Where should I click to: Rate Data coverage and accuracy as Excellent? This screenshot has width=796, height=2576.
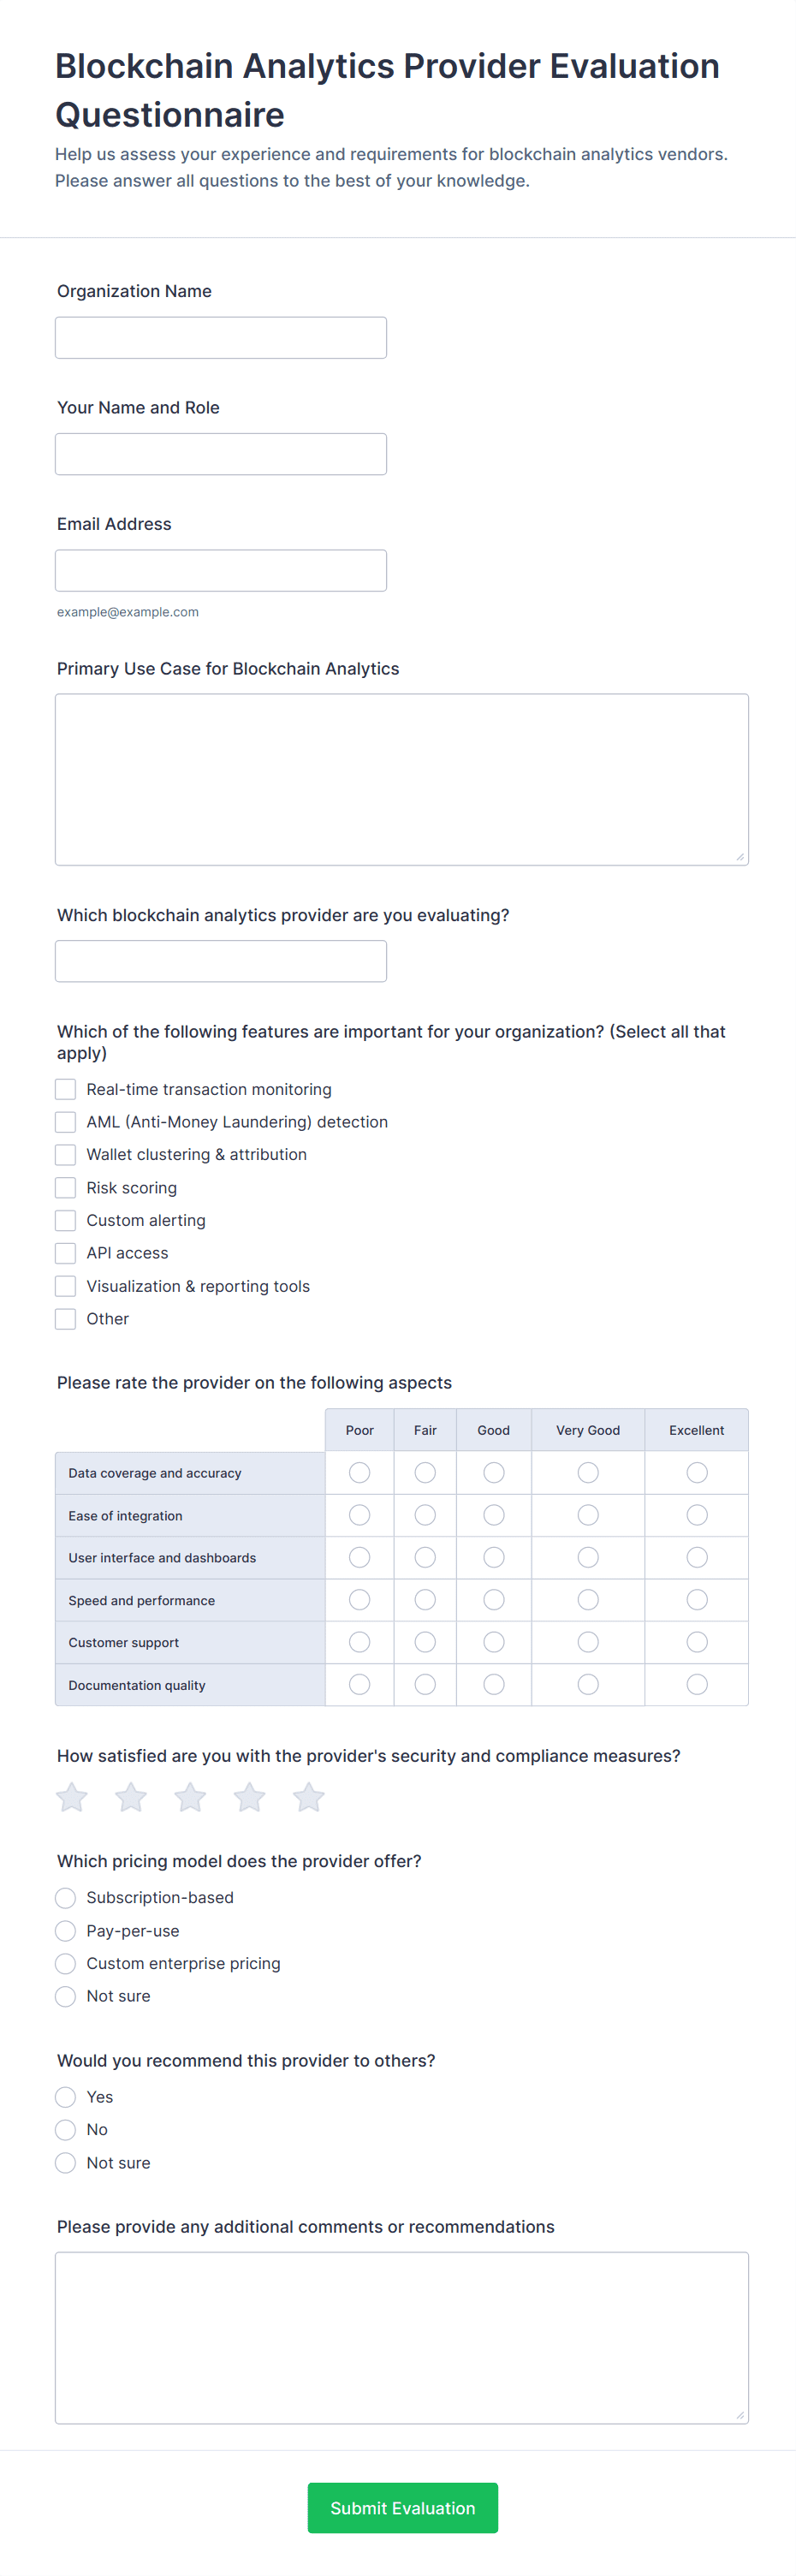tap(697, 1472)
